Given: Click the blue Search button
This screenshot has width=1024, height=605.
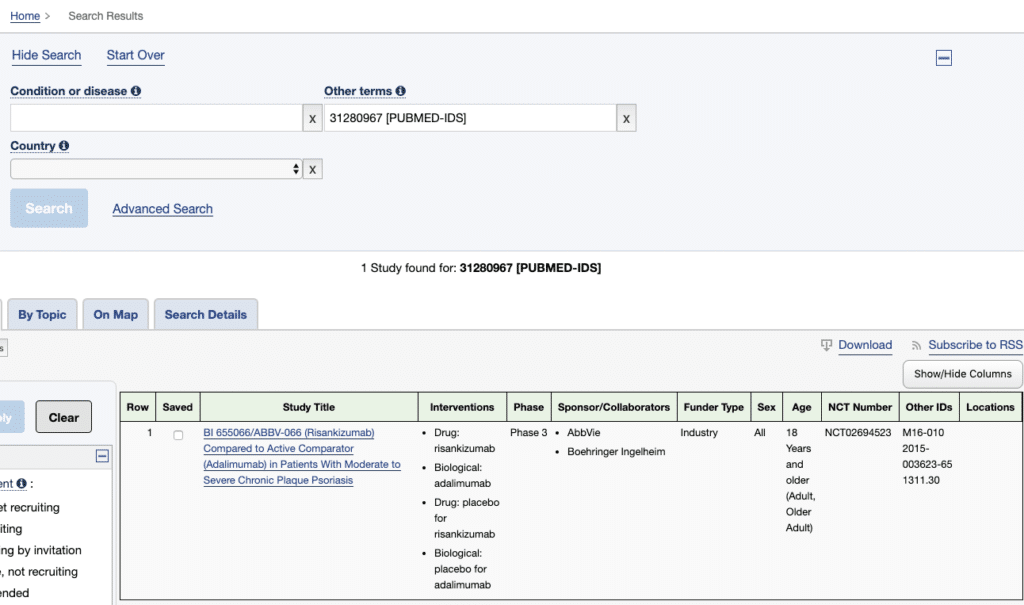Looking at the screenshot, I should [49, 208].
